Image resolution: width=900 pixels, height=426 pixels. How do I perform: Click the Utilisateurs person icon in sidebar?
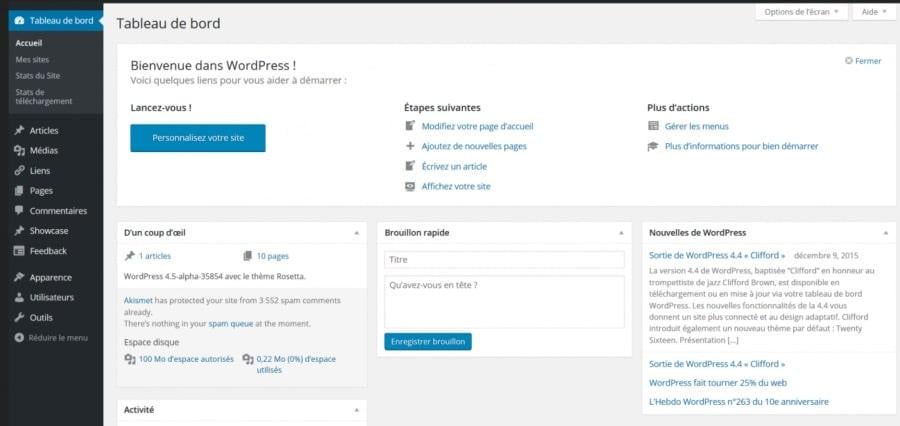(x=19, y=297)
